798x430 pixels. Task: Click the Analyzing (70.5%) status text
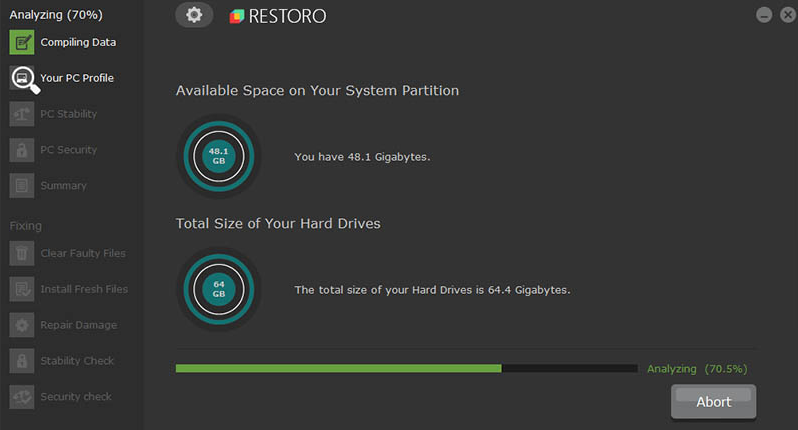click(697, 369)
